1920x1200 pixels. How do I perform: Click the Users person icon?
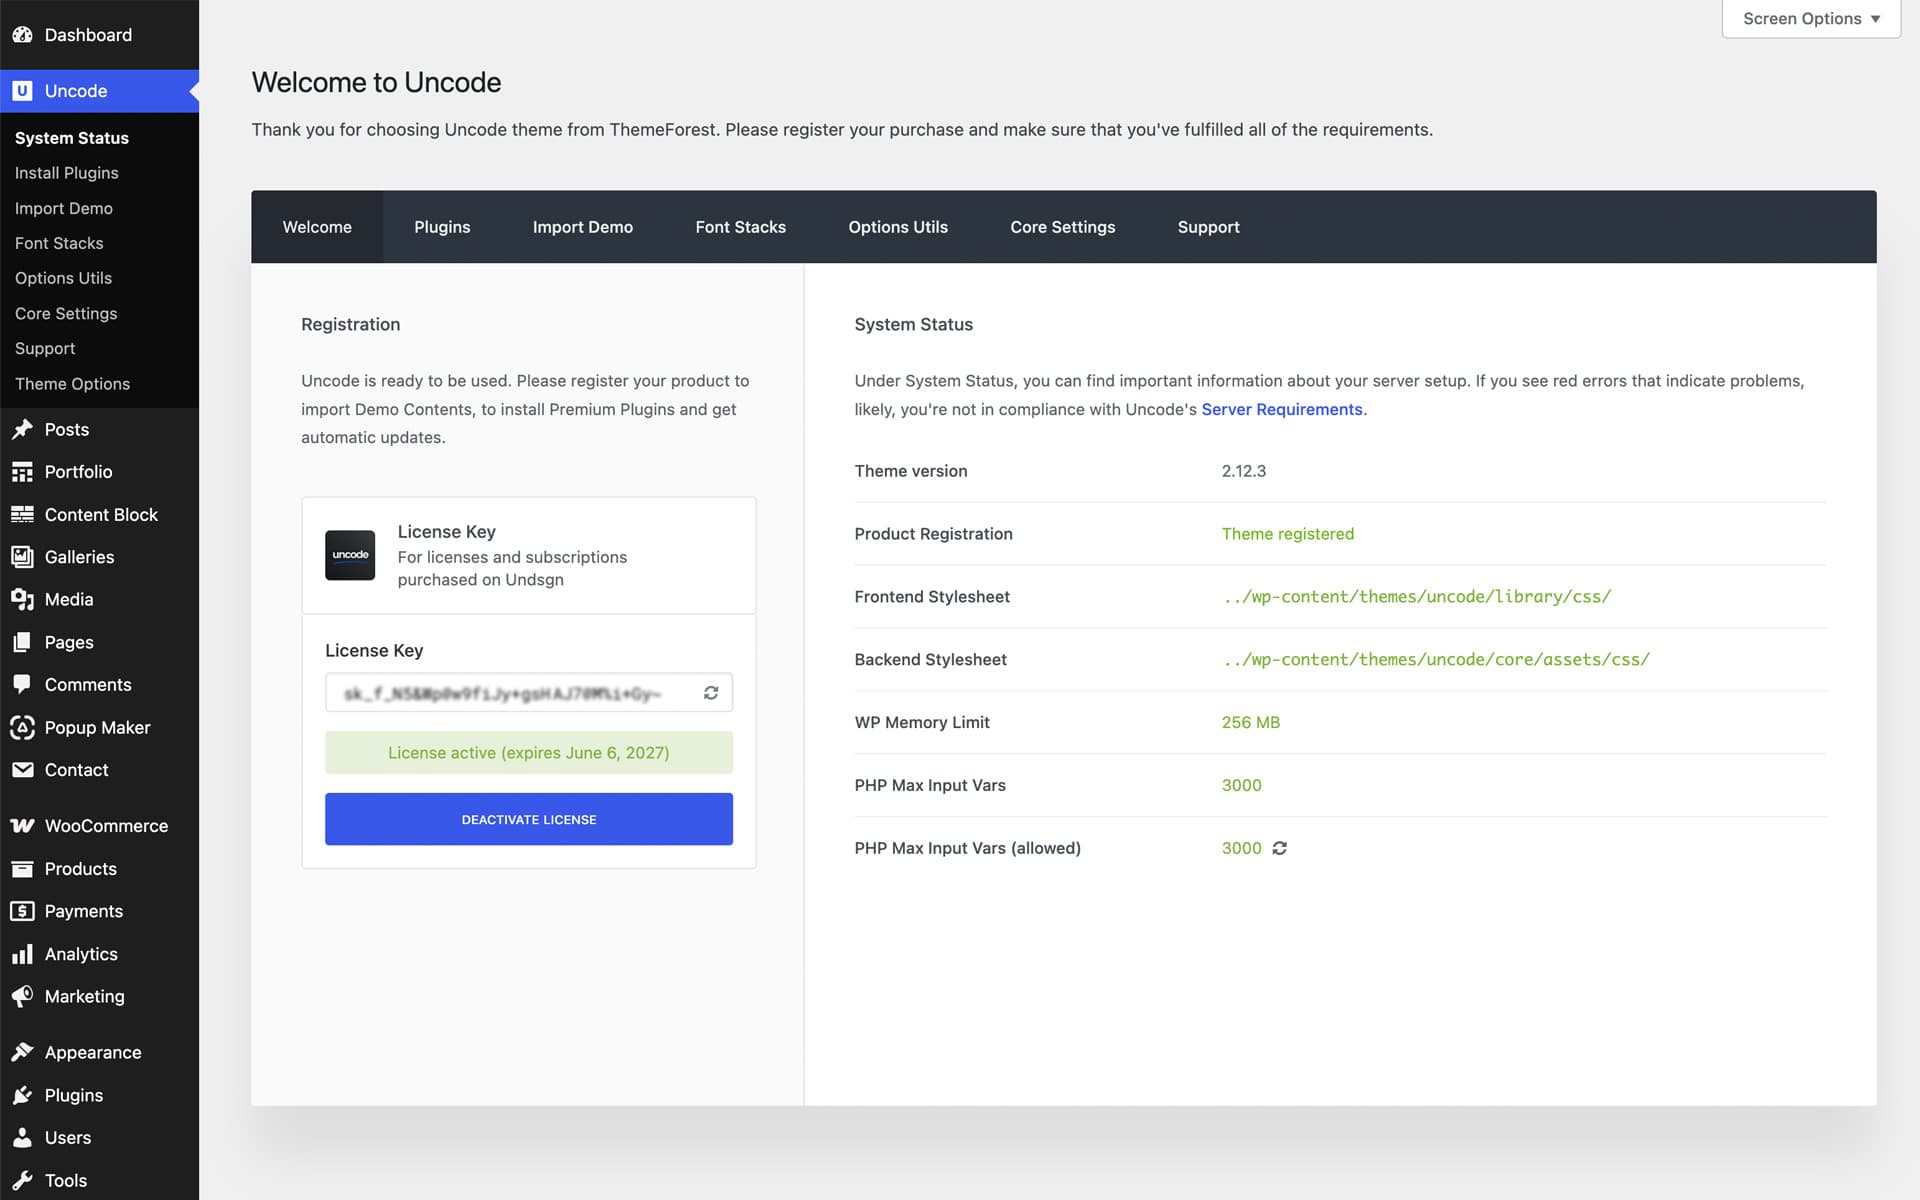22,1138
